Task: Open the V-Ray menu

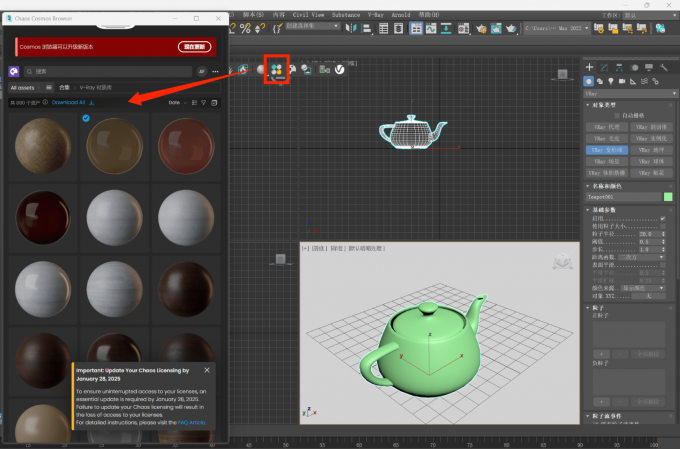Action: [x=376, y=15]
